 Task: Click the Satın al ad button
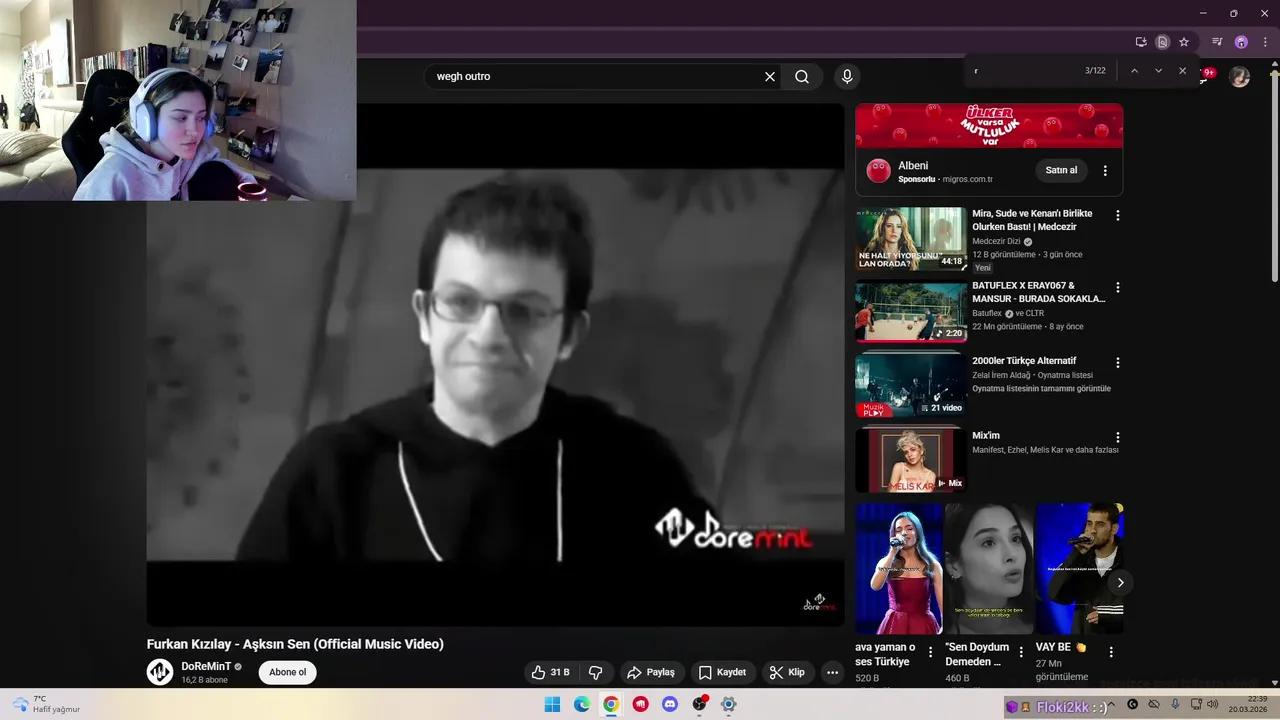tap(1061, 170)
